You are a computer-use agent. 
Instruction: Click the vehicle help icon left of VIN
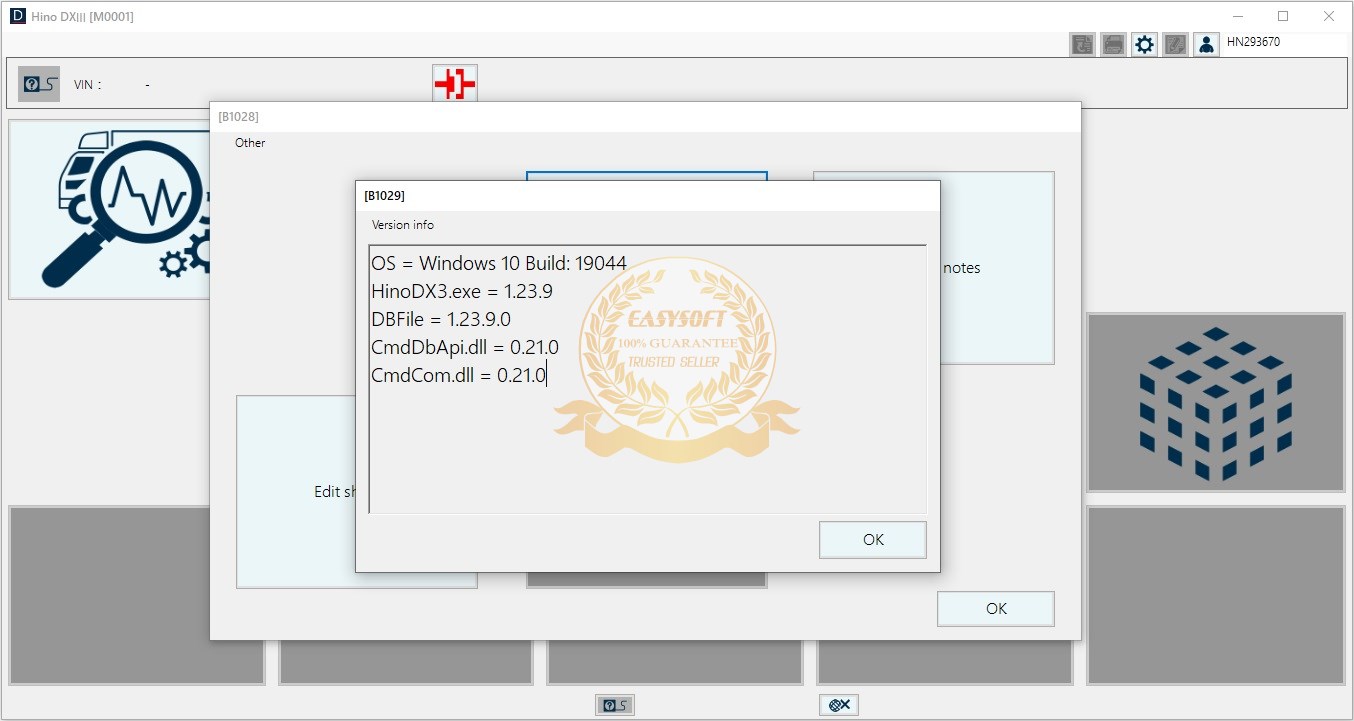(x=39, y=84)
